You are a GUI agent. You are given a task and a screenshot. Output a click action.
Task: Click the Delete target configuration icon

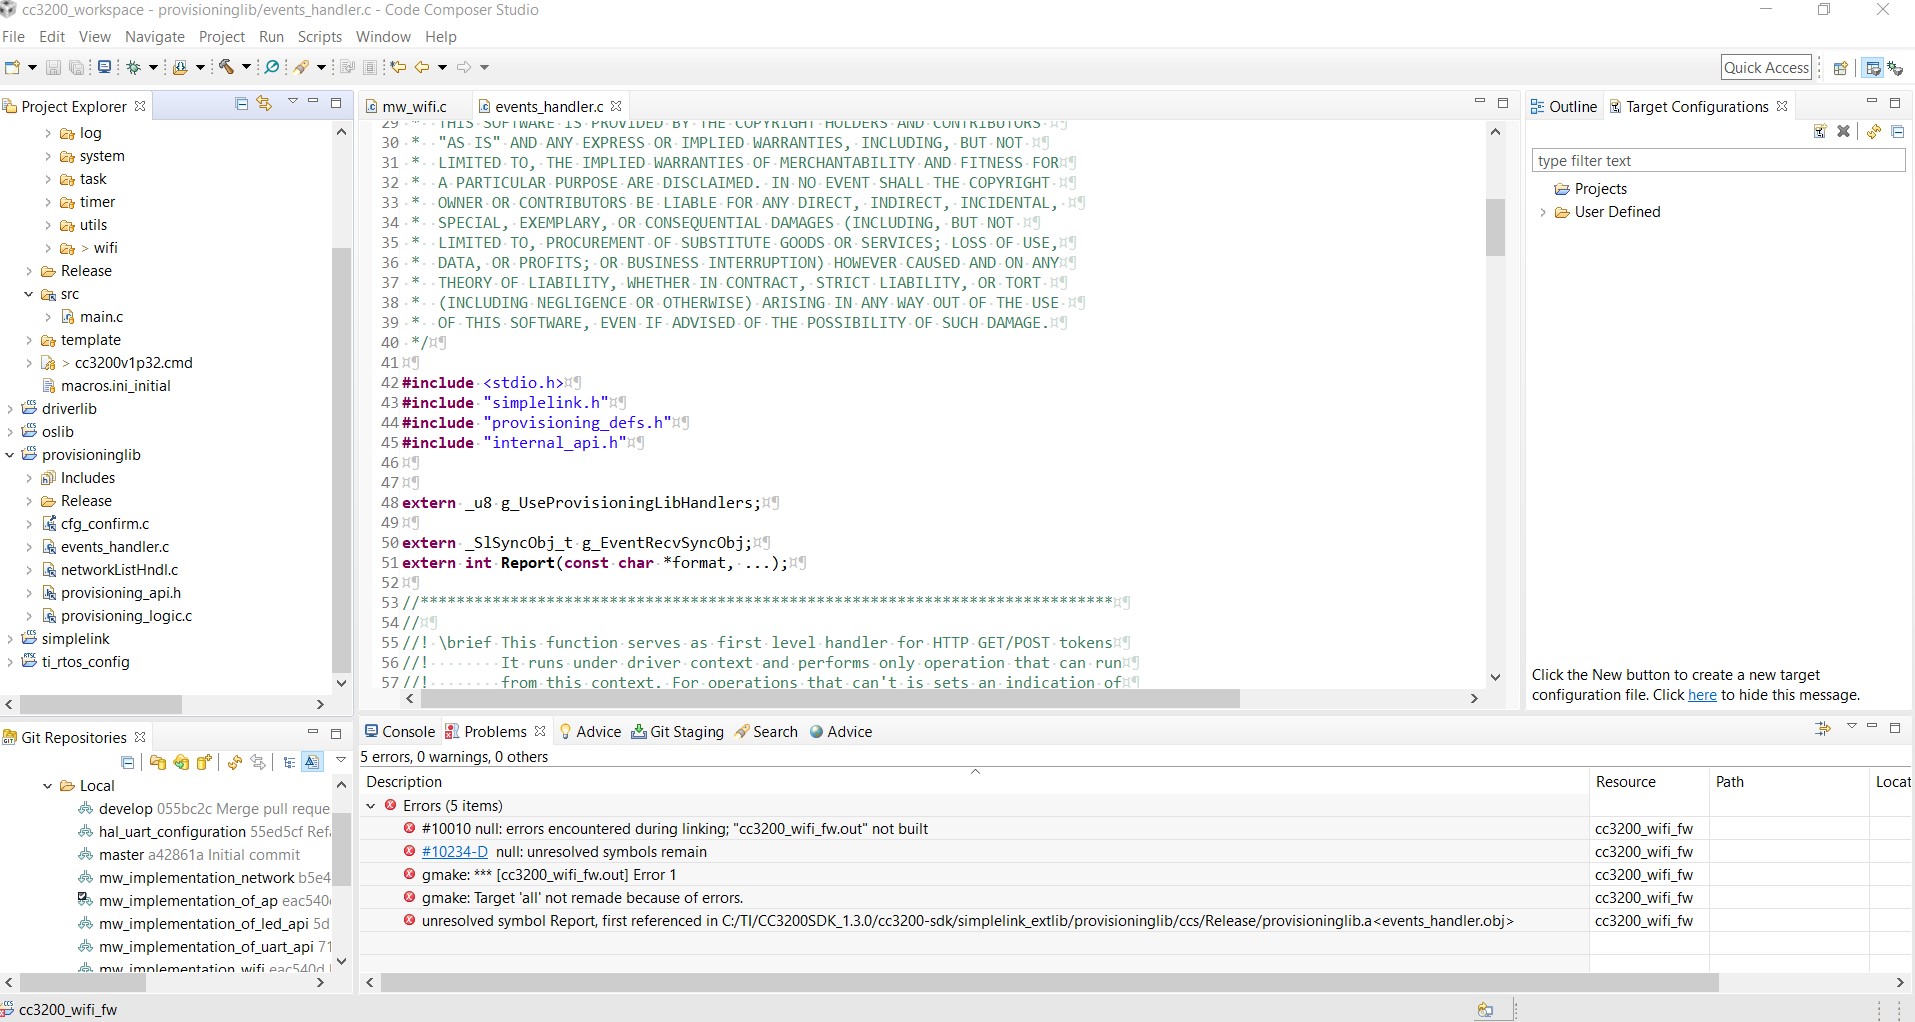tap(1844, 131)
